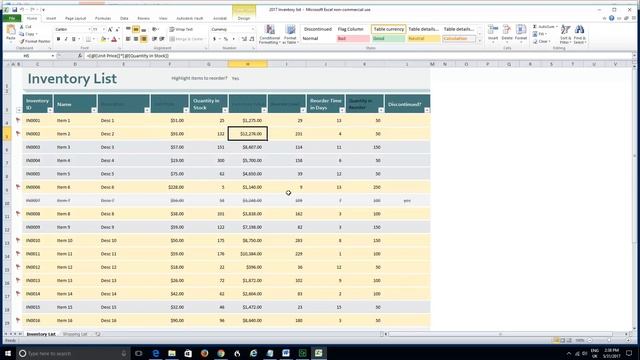This screenshot has height=360, width=640.
Task: Apply percent style format
Action: (226, 39)
